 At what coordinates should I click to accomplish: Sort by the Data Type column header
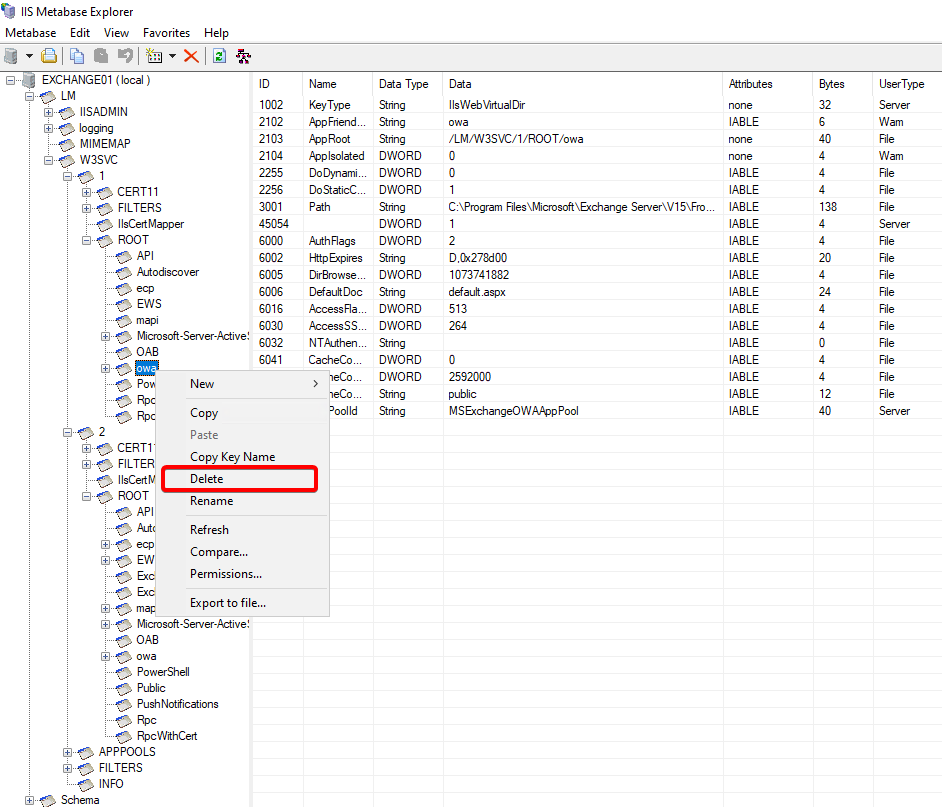(404, 84)
